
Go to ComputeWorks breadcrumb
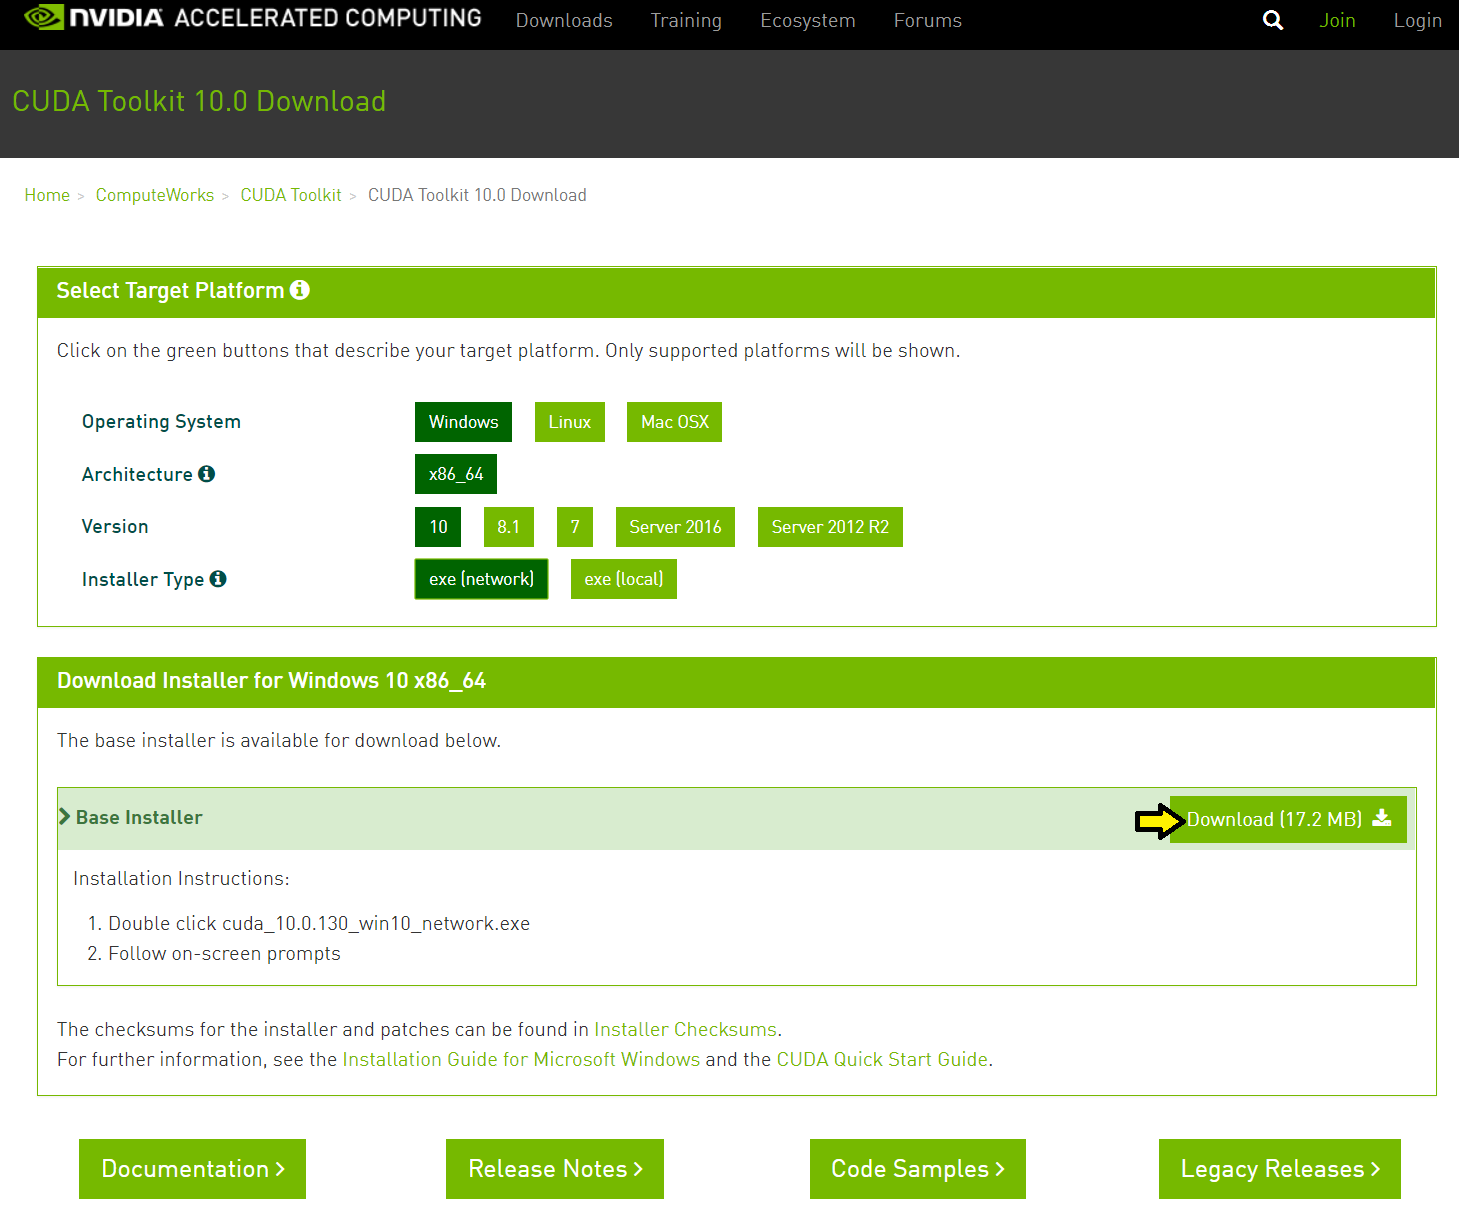coord(155,195)
